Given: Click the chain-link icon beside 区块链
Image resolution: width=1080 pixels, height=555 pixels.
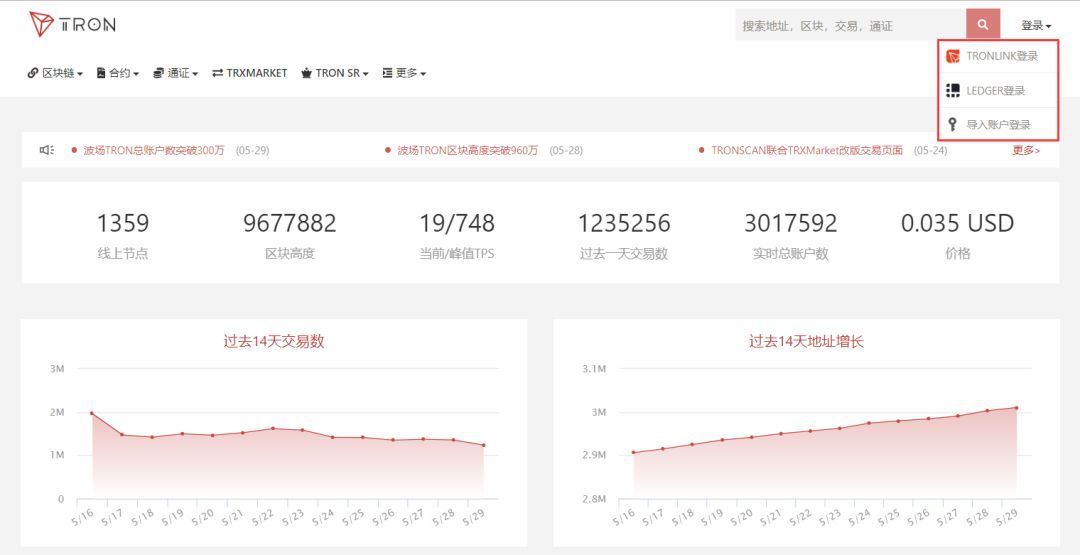Looking at the screenshot, I should pyautogui.click(x=33, y=73).
